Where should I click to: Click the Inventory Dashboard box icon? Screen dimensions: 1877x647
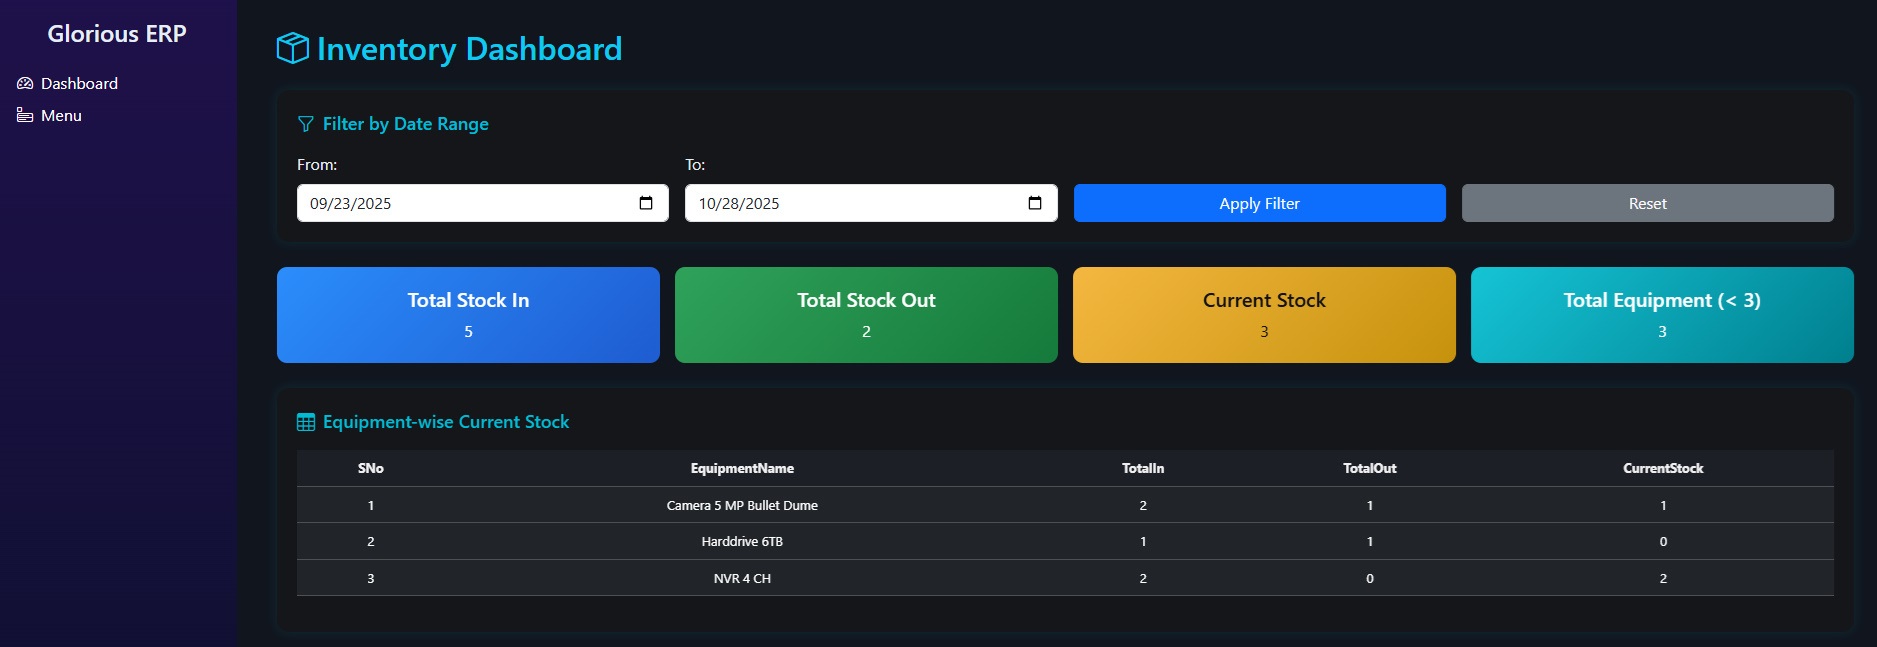[292, 48]
